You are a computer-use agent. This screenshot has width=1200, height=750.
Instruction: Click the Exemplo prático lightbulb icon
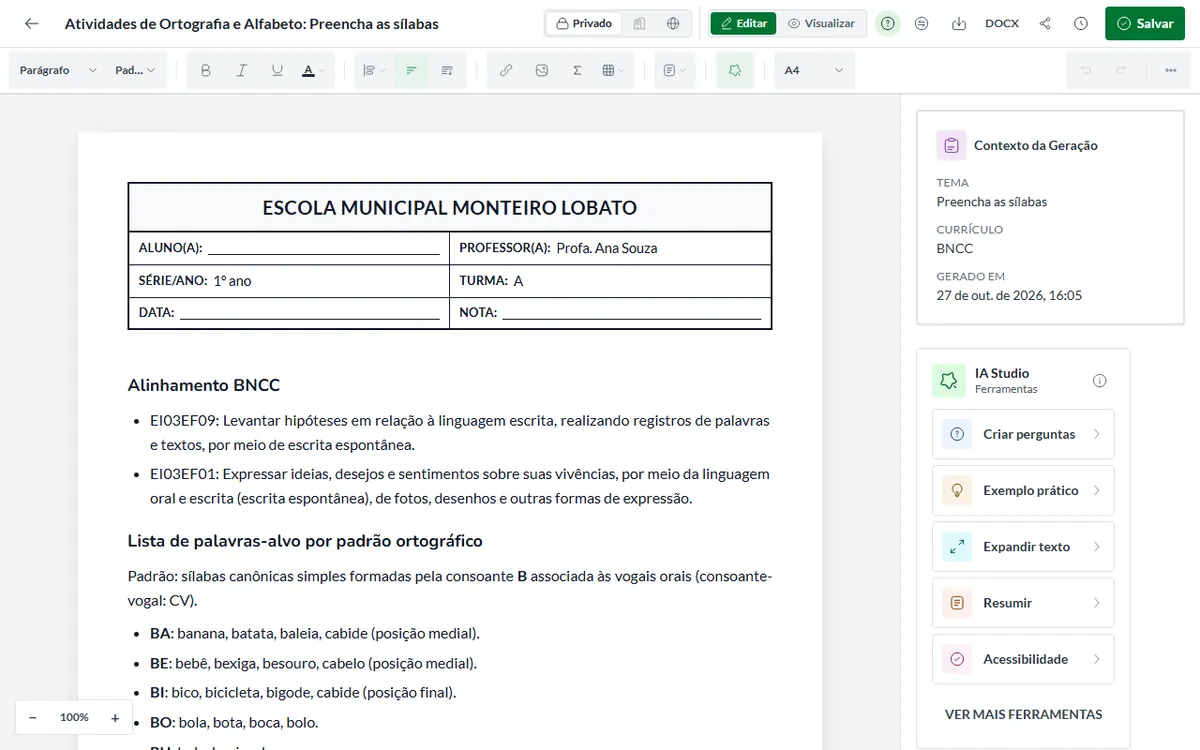point(957,490)
